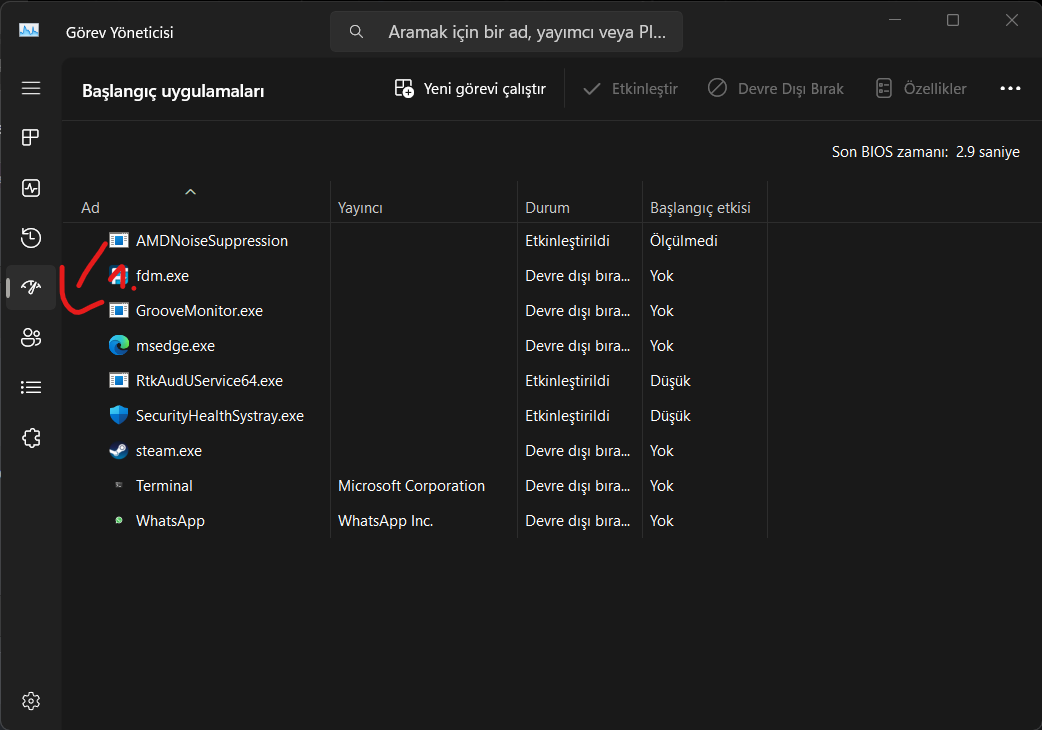
Task: Select the msedge.exe startup entry
Action: coord(175,346)
